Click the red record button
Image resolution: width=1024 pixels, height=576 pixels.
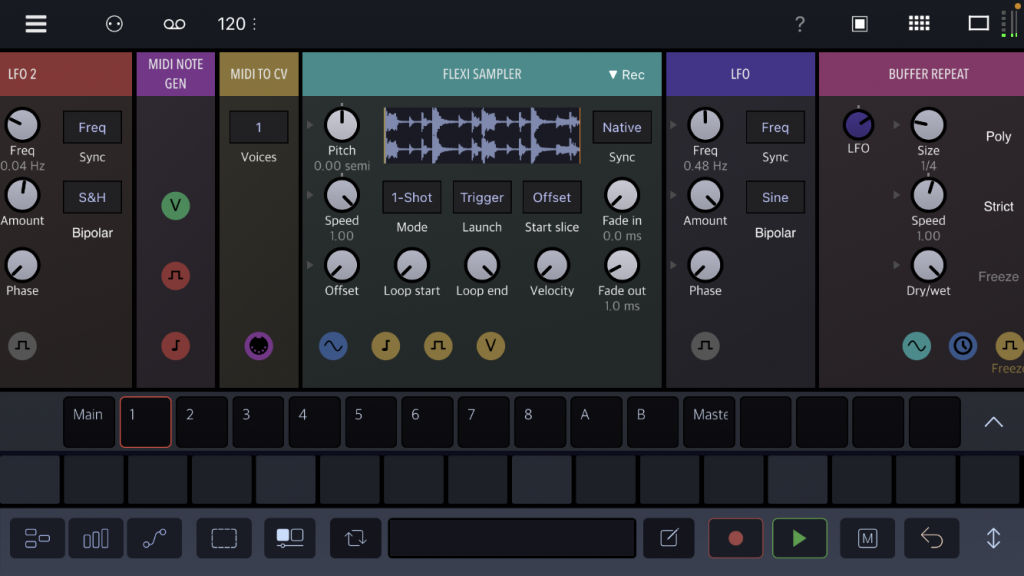(x=735, y=538)
